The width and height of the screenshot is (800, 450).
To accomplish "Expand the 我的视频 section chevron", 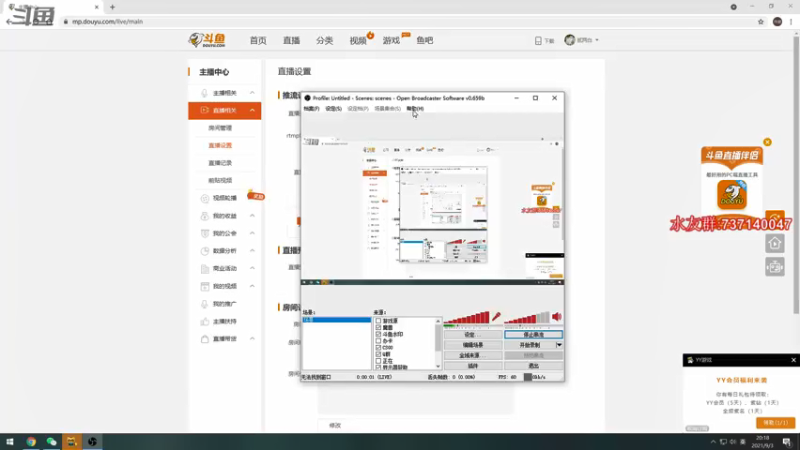I will [252, 286].
